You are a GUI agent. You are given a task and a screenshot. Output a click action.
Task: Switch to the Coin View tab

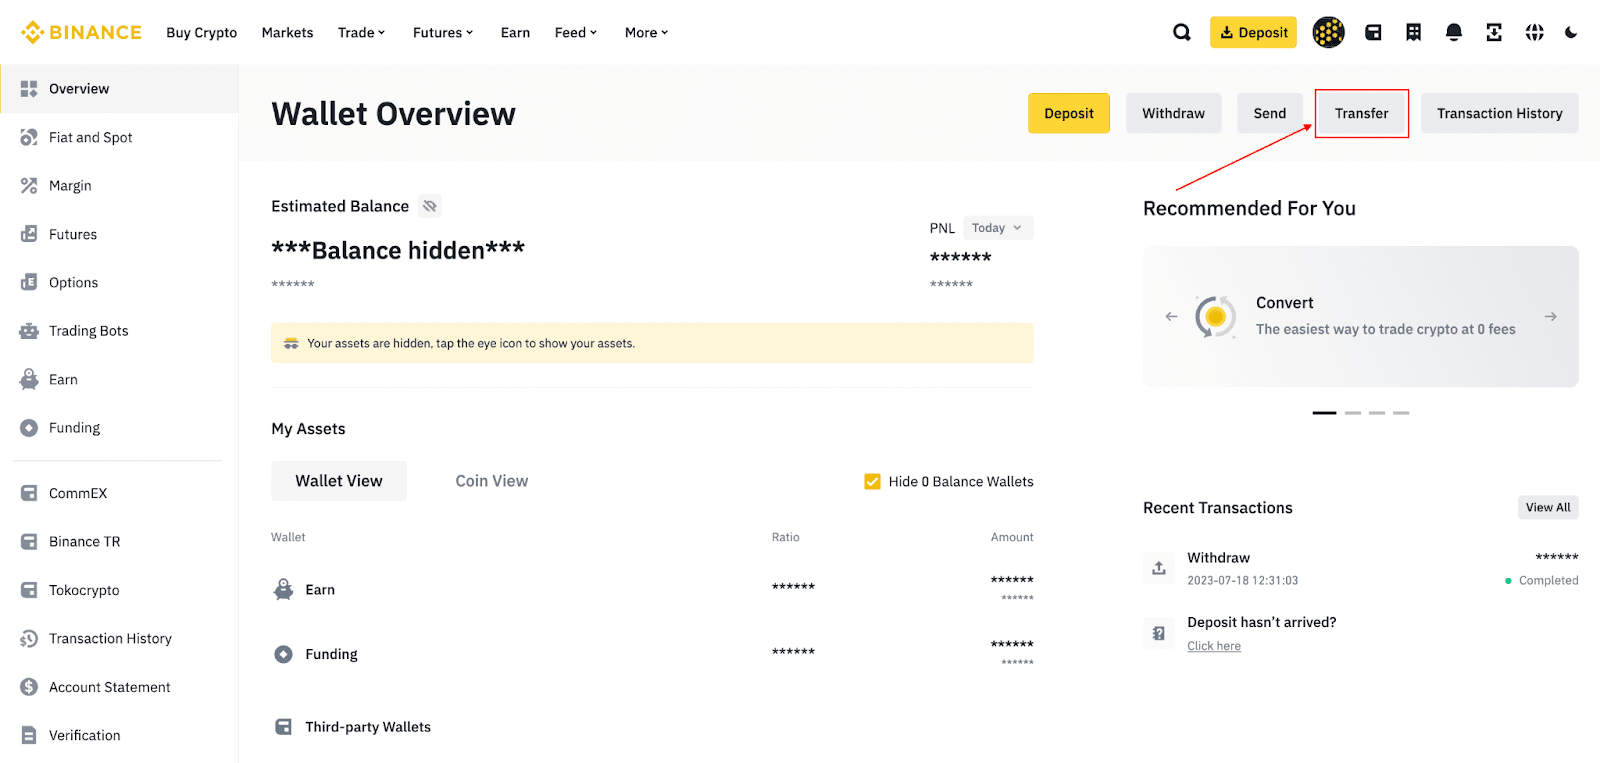click(x=491, y=481)
